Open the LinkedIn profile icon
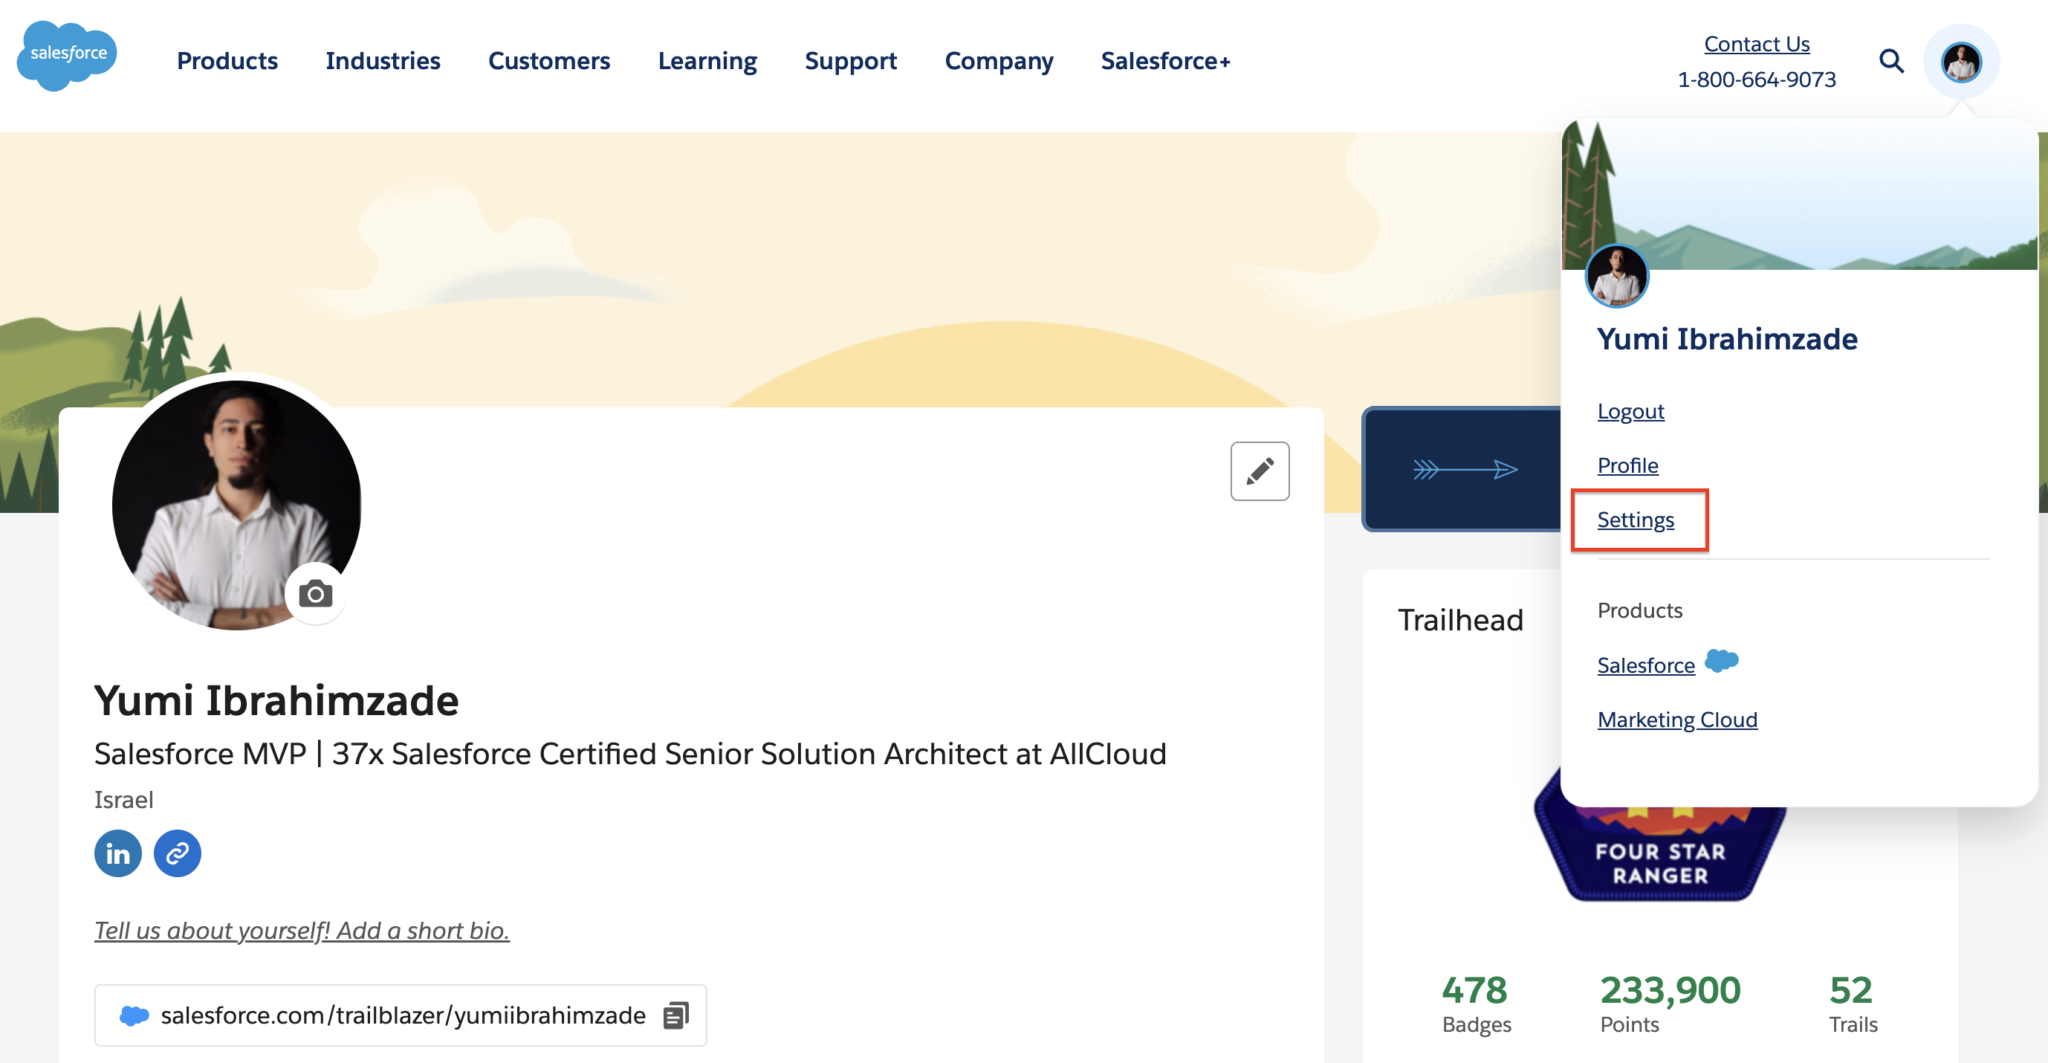Screen dimensions: 2048x1063 [x=118, y=854]
